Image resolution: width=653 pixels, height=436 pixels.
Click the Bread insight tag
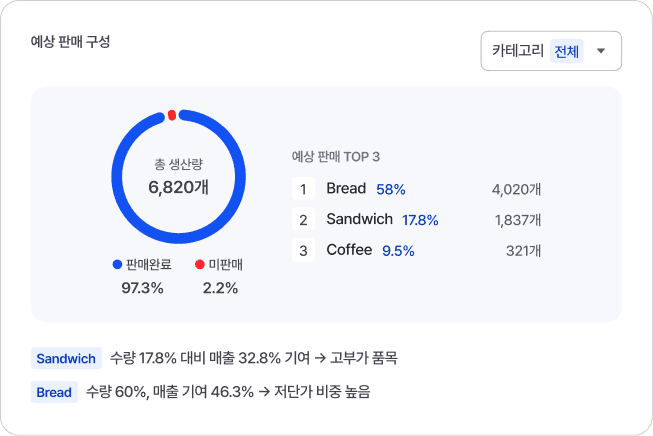coord(54,392)
